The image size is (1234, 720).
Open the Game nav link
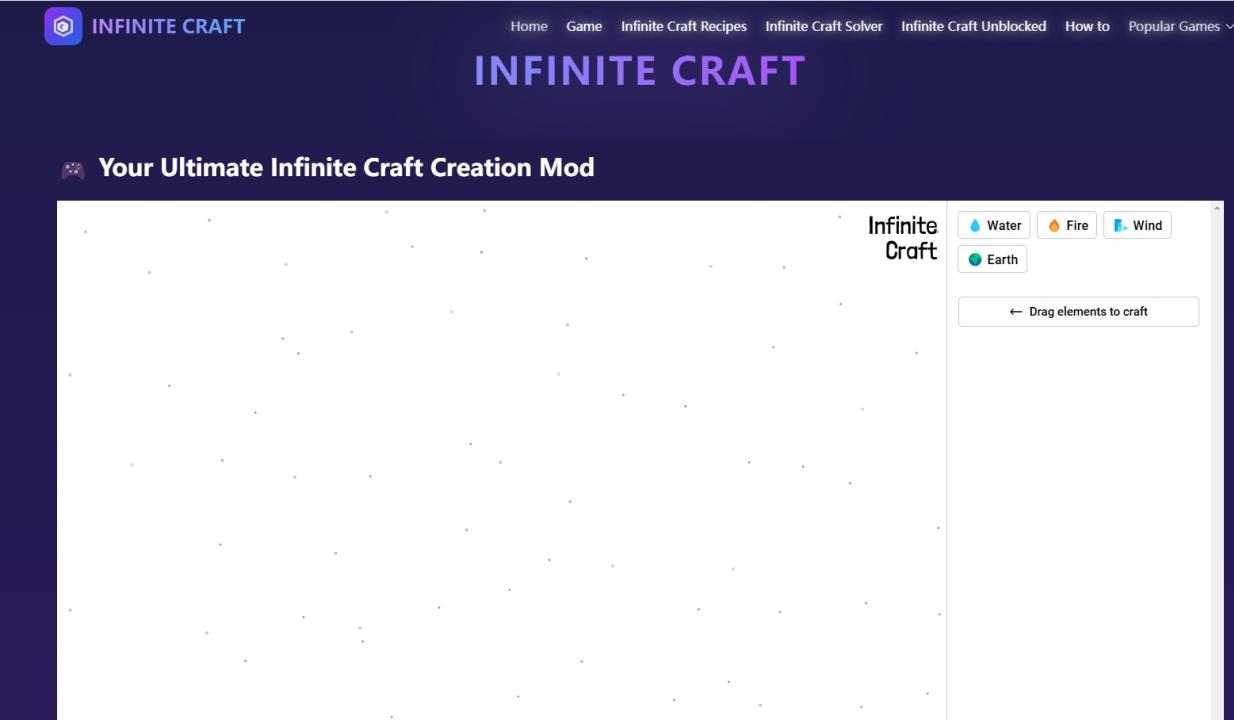(x=584, y=26)
